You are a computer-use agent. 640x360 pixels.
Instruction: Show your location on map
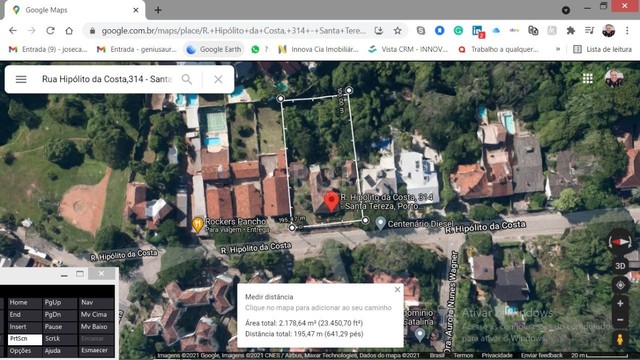point(620,285)
